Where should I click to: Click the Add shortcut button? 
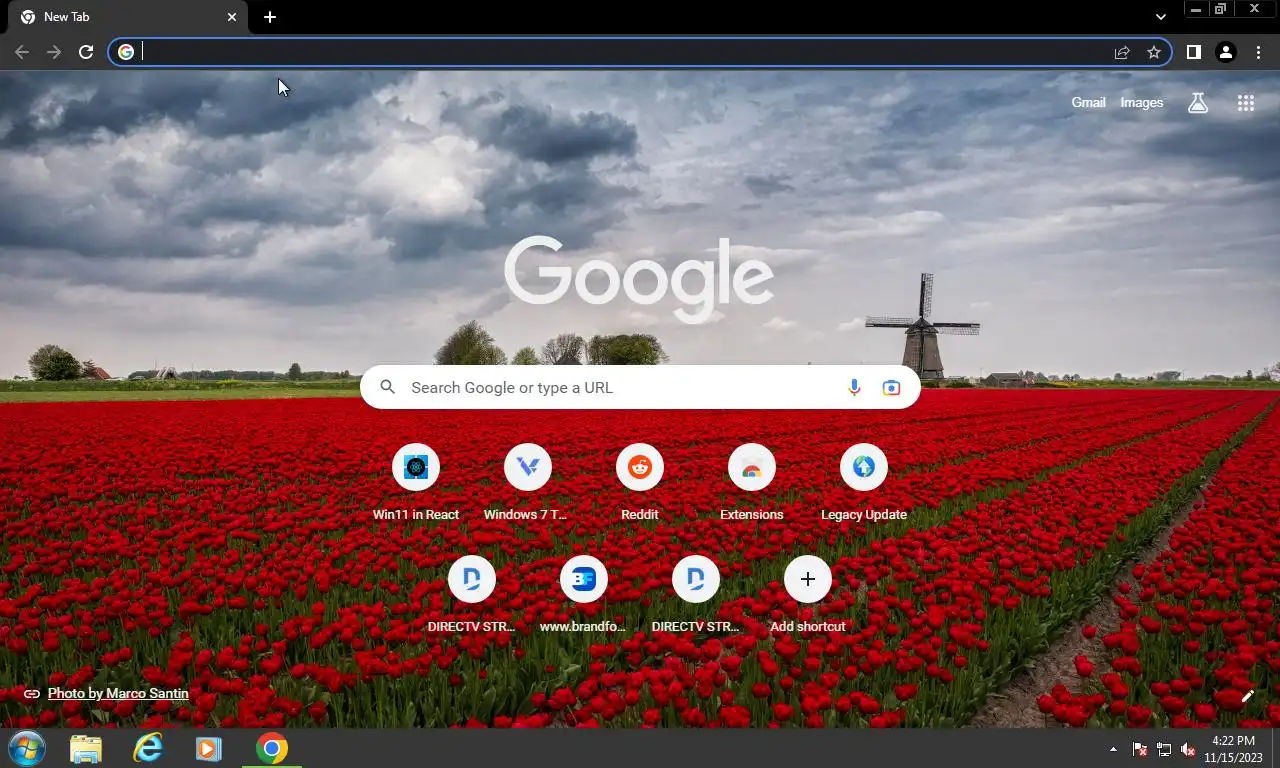808,595
